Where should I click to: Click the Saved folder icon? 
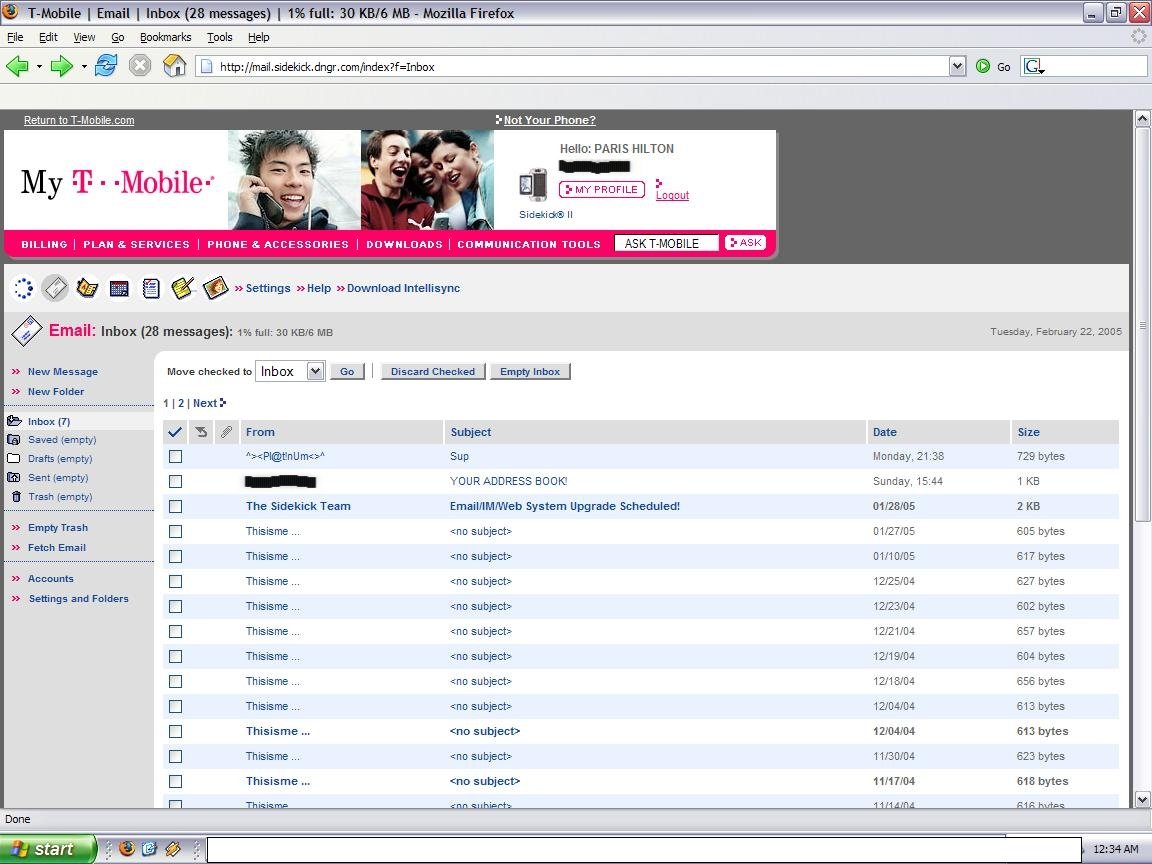(x=13, y=439)
